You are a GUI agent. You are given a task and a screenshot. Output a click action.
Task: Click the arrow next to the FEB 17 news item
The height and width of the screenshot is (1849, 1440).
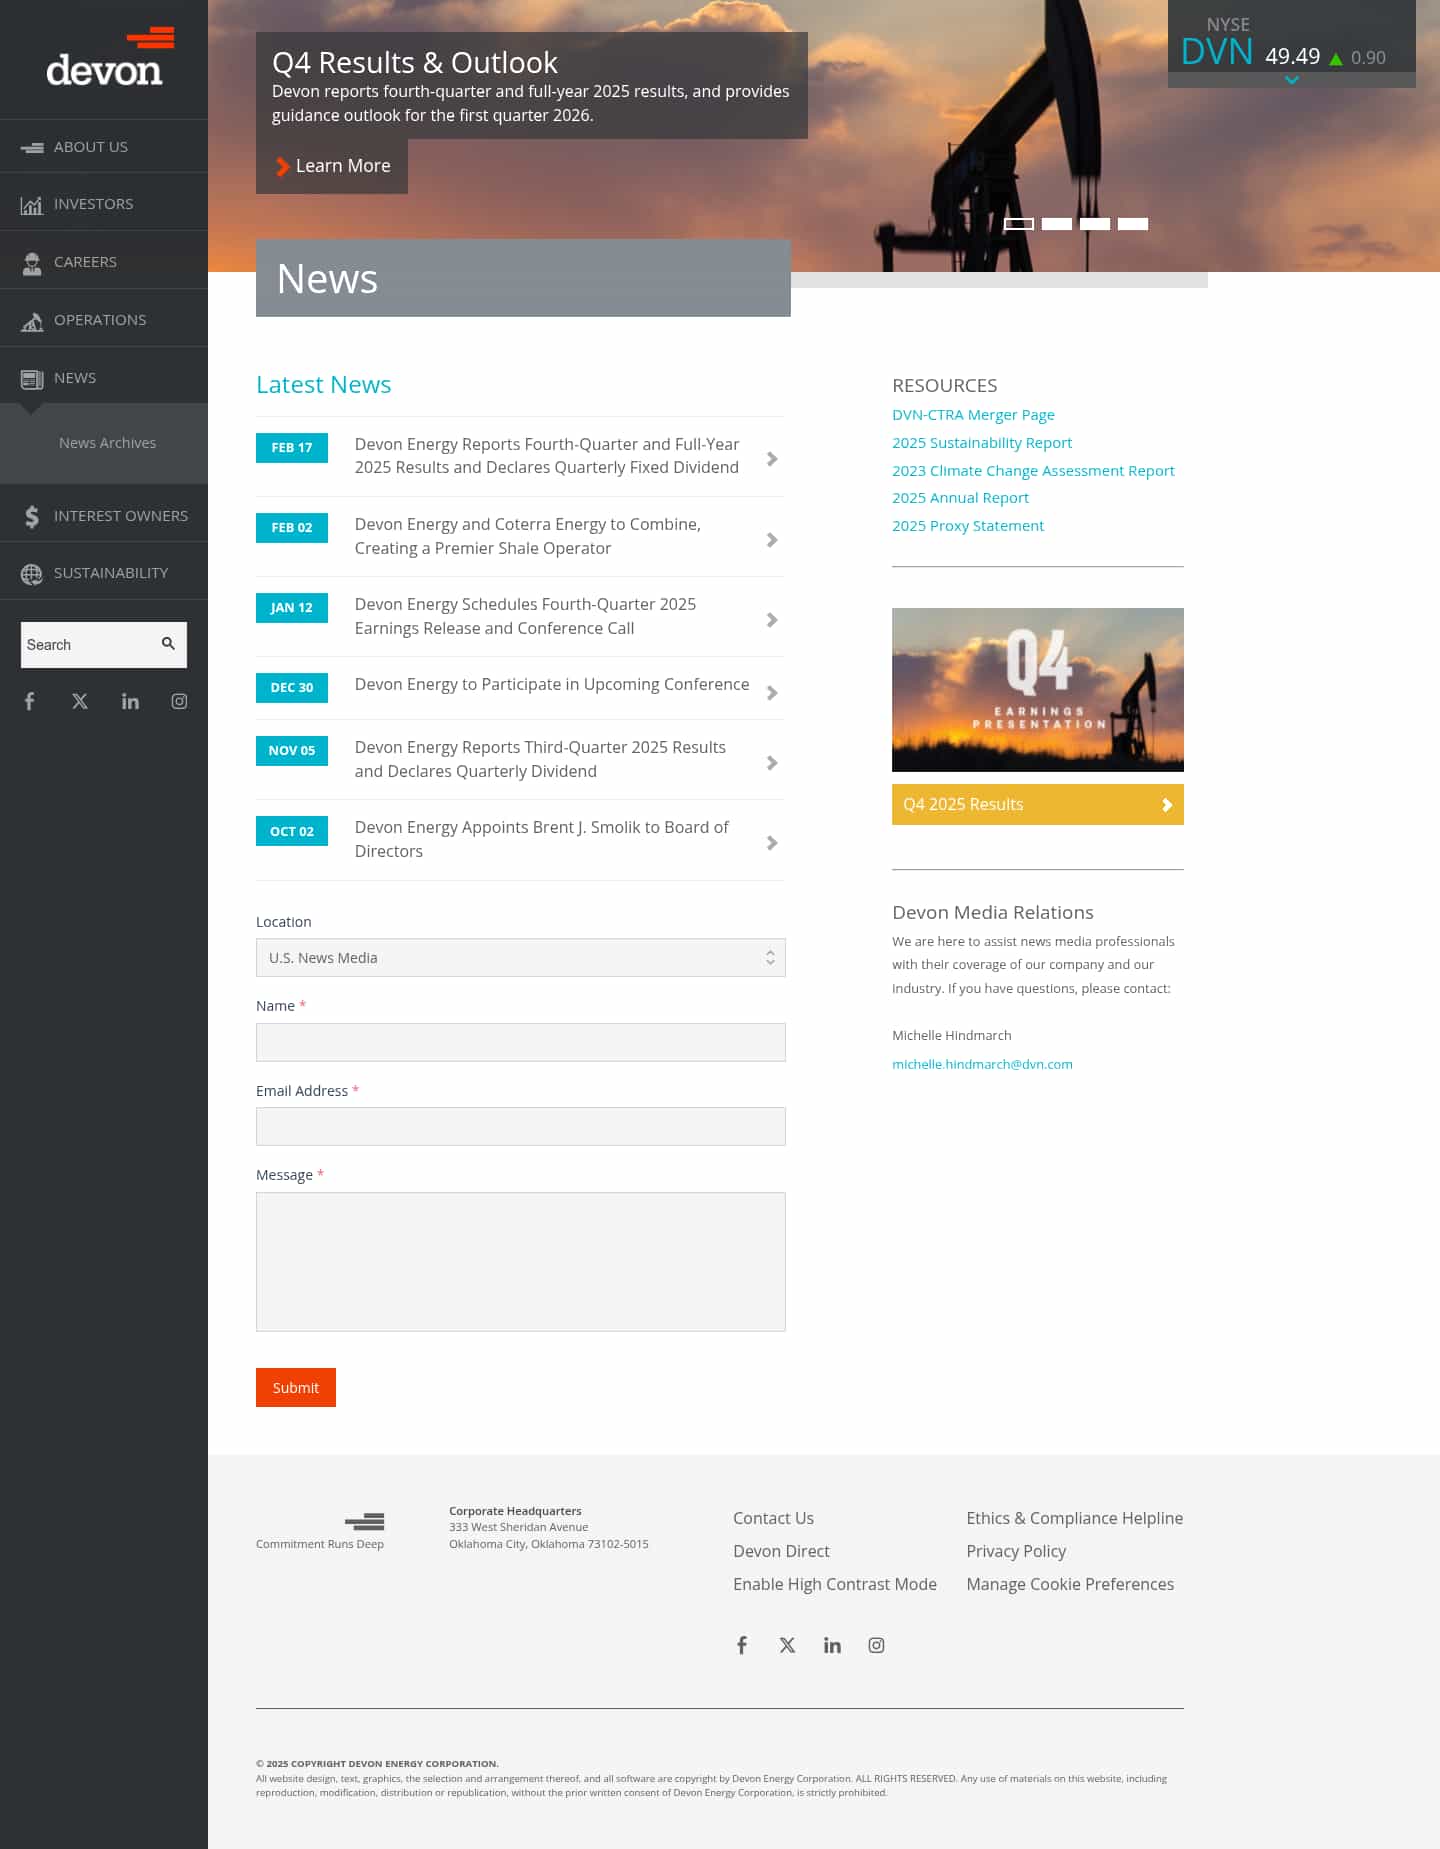[772, 459]
